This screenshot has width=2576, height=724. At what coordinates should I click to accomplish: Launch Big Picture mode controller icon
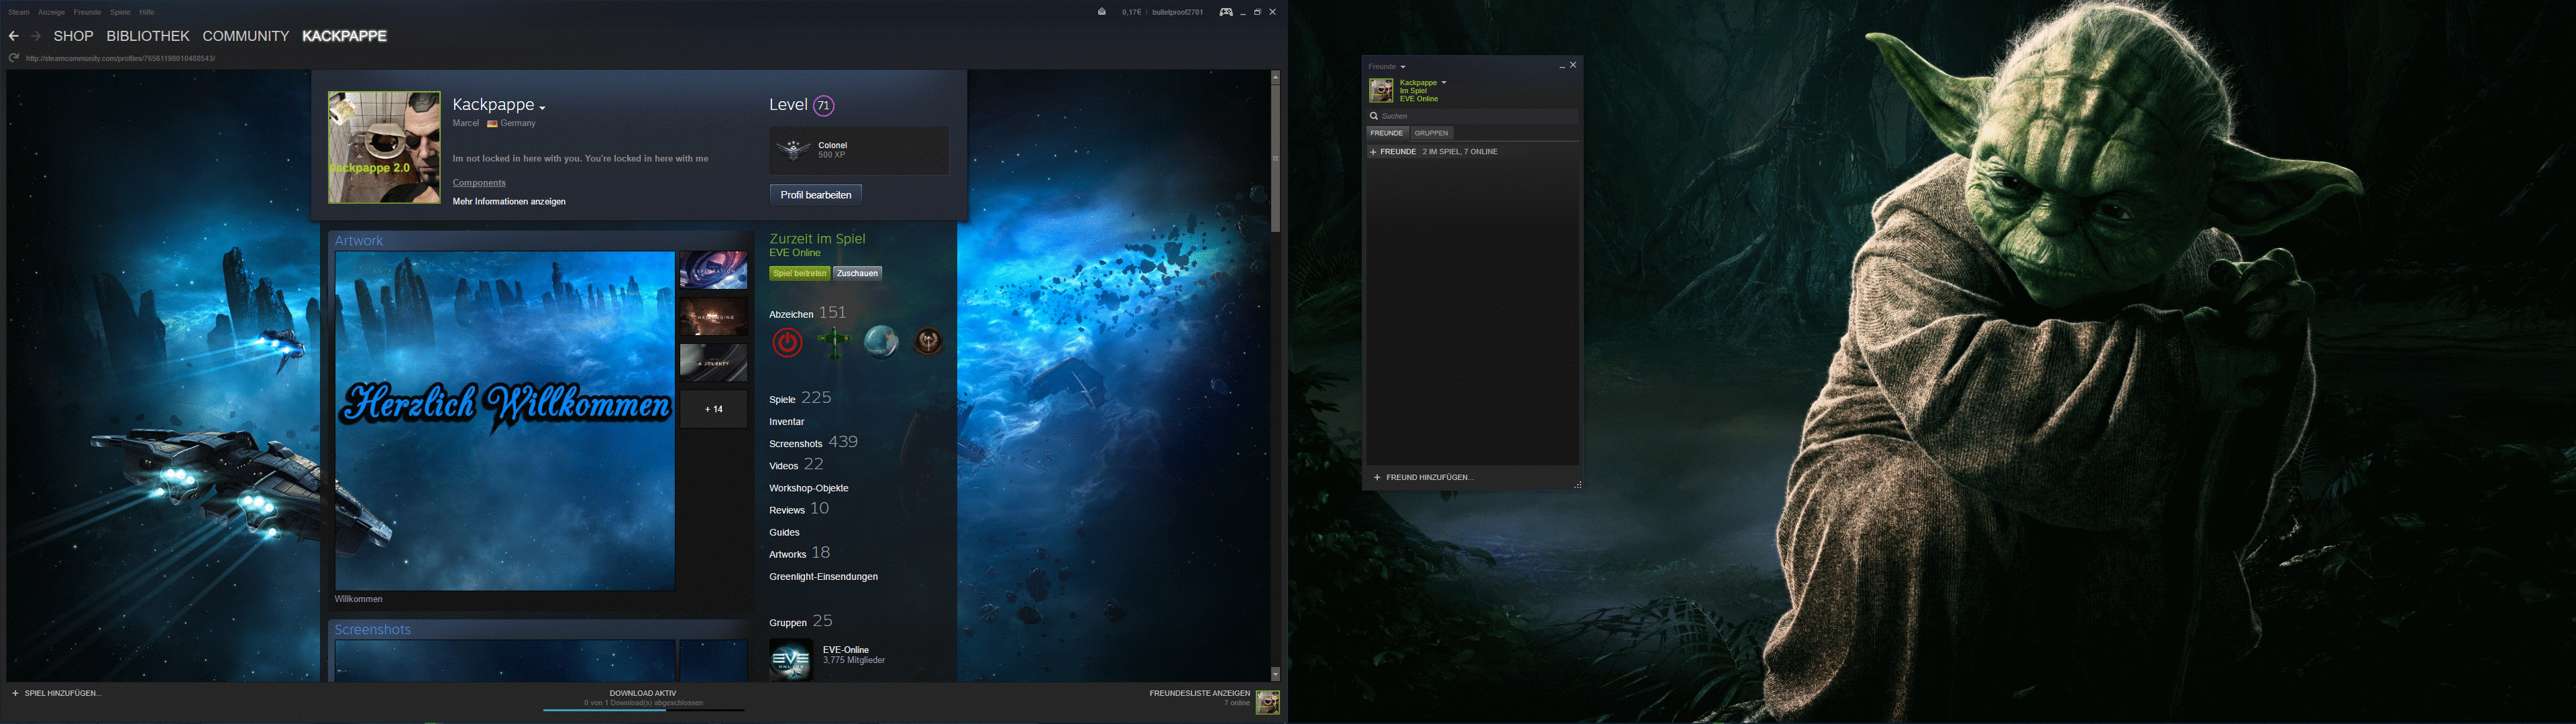coord(1226,12)
